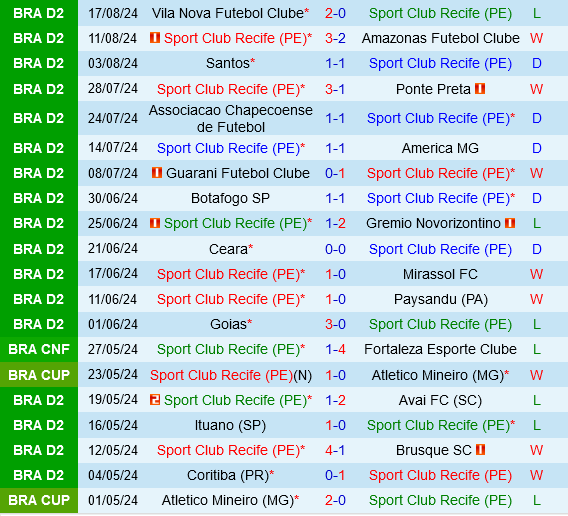Select the Santos team name
Image resolution: width=568 pixels, height=516 pixels.
pos(228,63)
